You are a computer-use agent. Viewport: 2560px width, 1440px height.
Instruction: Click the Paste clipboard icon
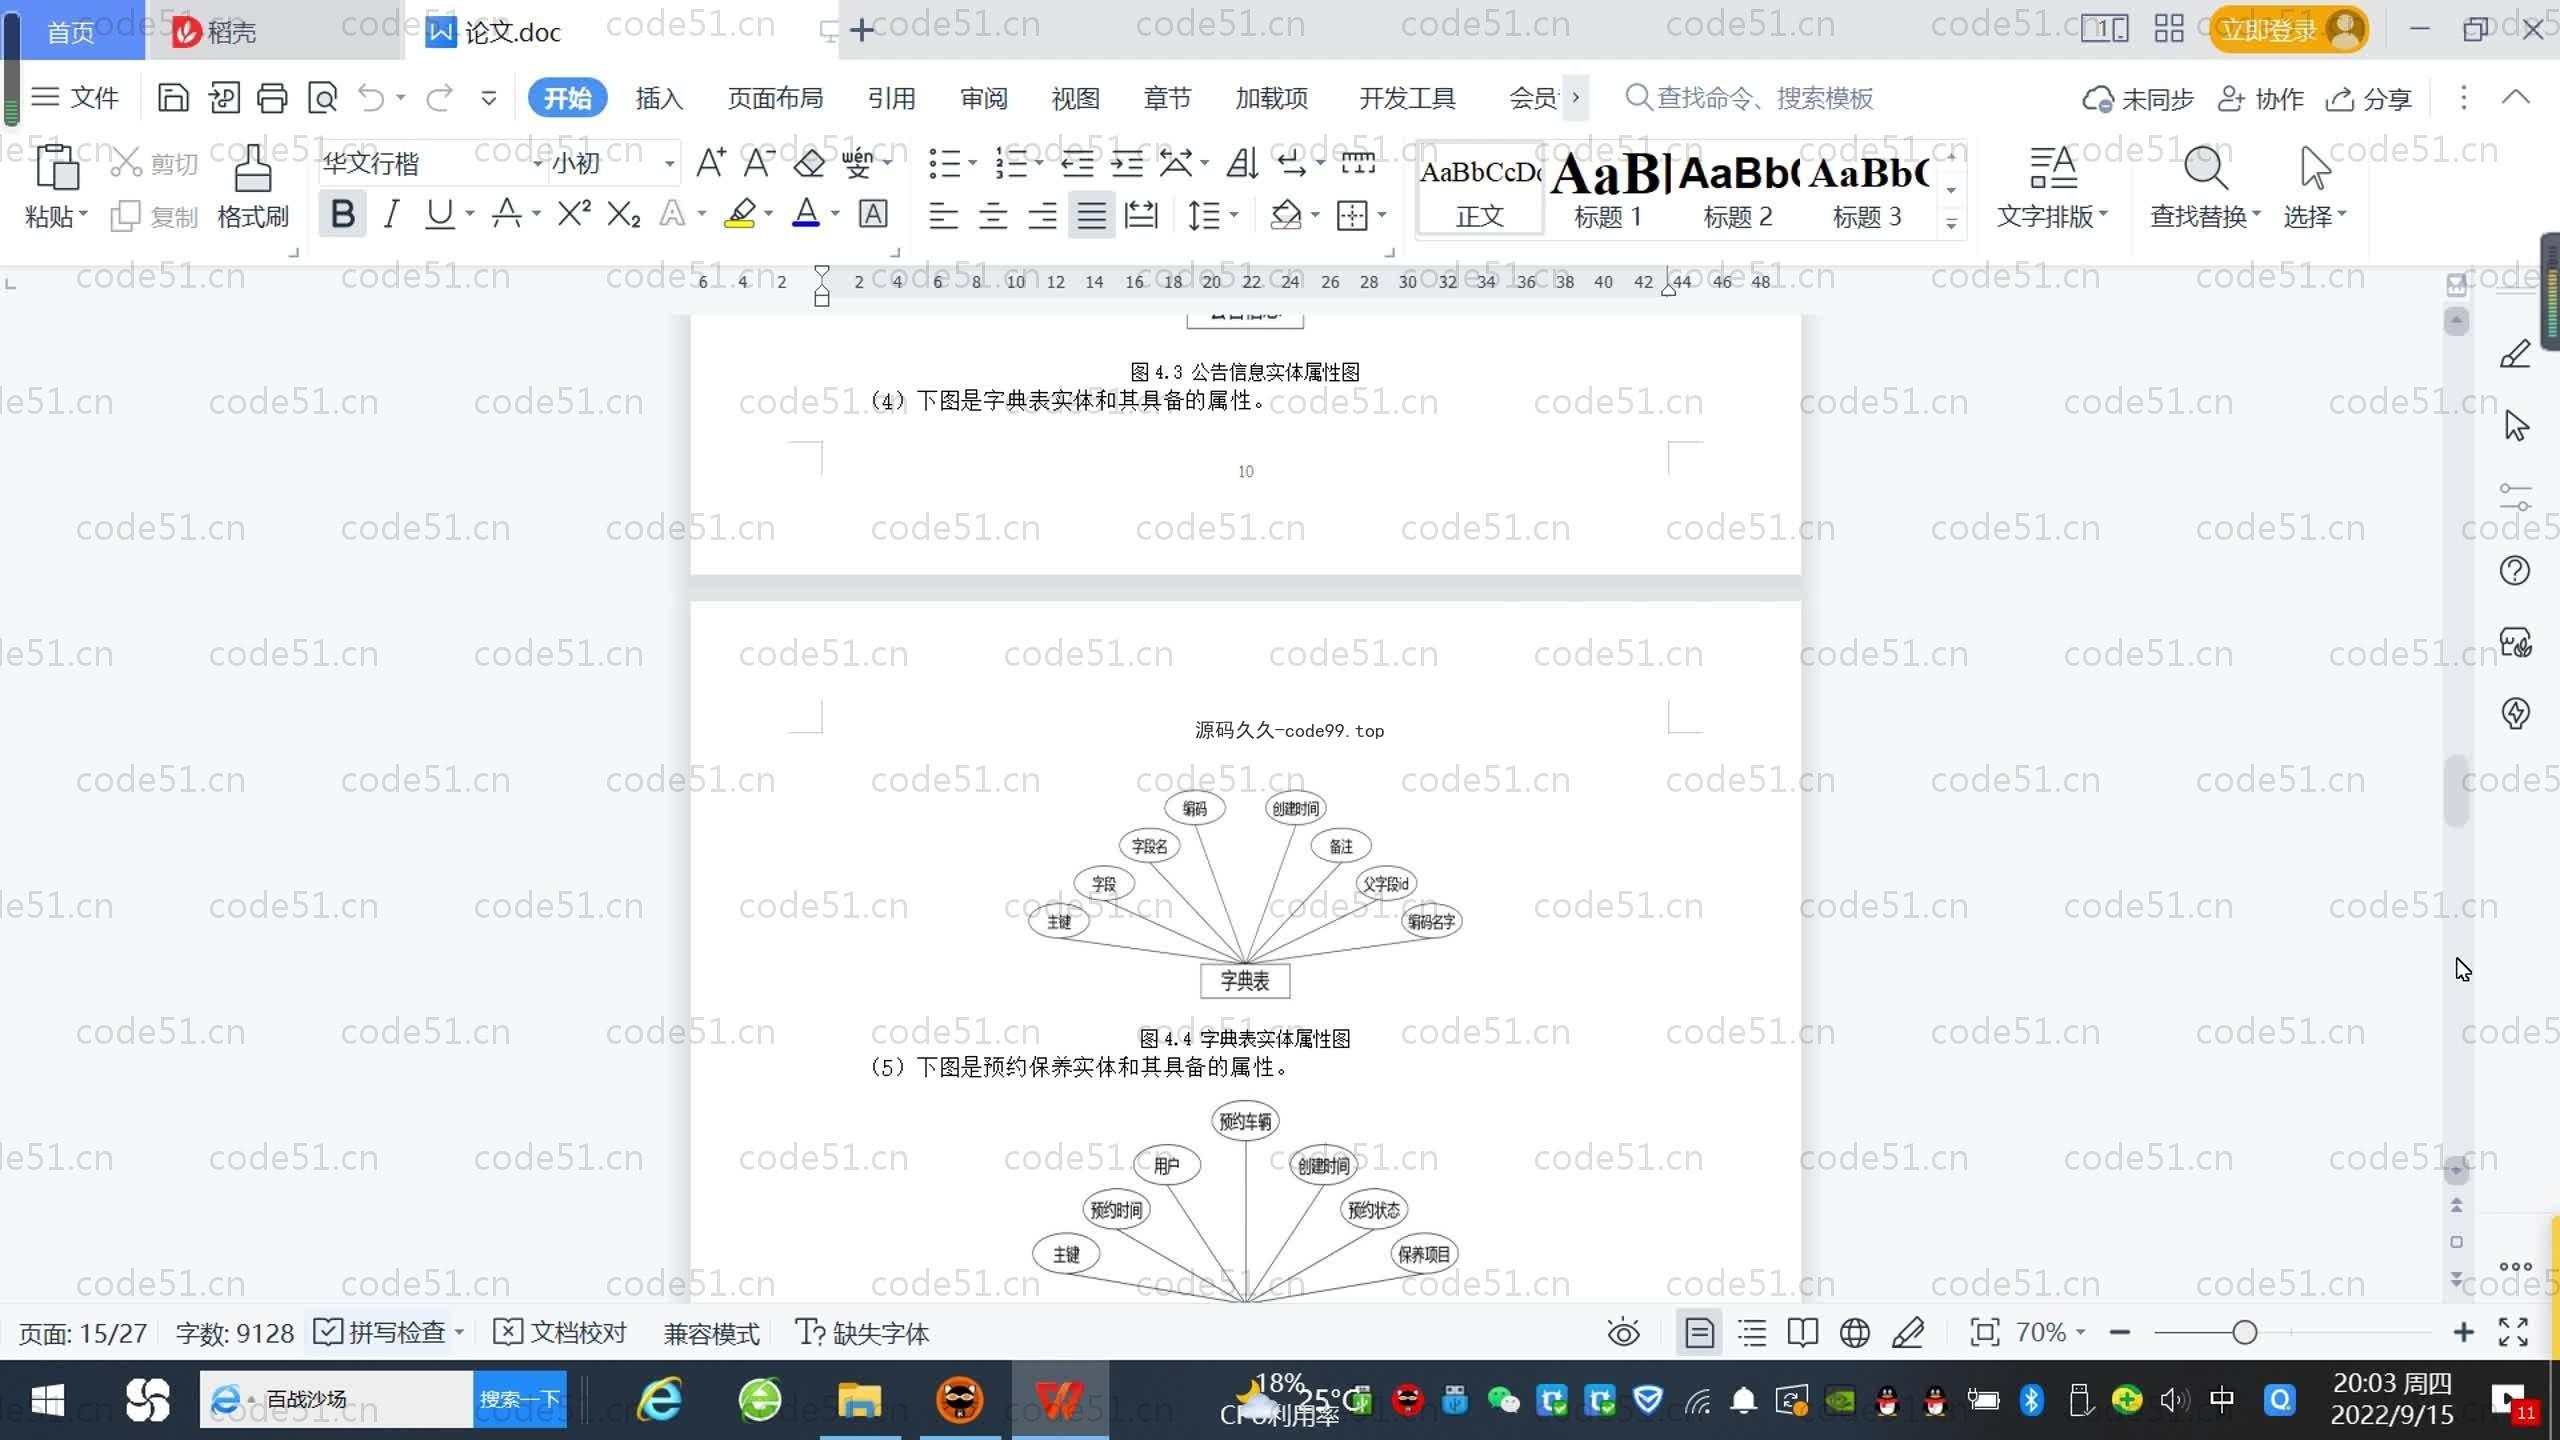(56, 167)
